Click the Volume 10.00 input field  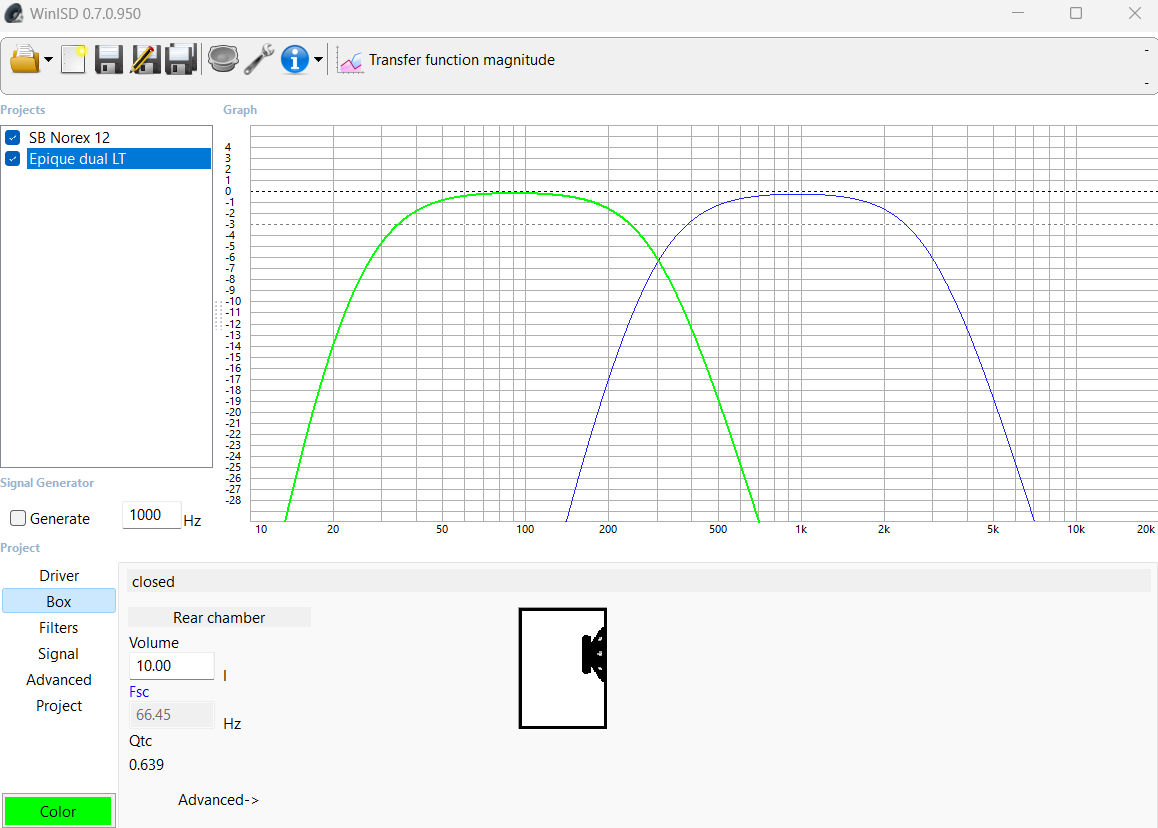(x=171, y=666)
